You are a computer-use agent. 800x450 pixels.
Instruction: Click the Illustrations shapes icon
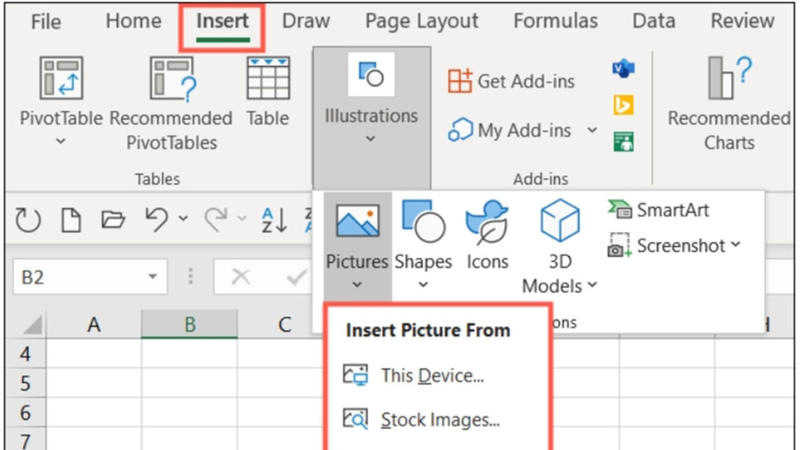[371, 74]
